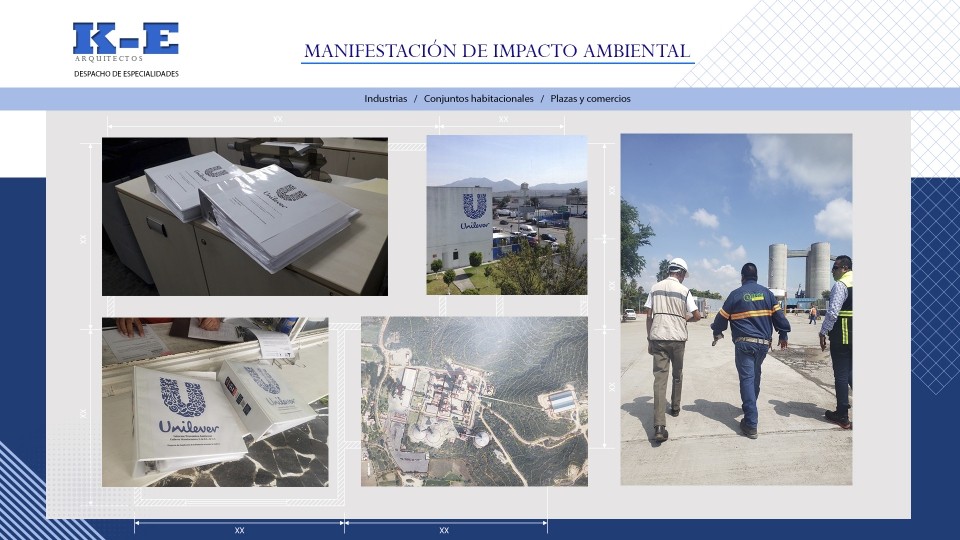The height and width of the screenshot is (540, 960).
Task: Click the Despacho de Especialidades tagline
Action: pyautogui.click(x=126, y=74)
